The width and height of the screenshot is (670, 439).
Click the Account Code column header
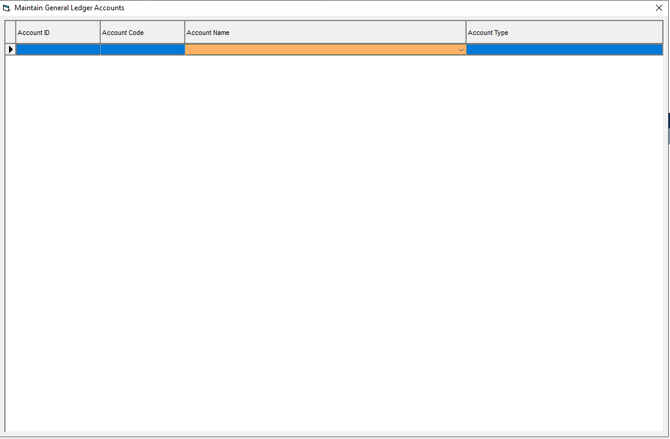tap(143, 32)
